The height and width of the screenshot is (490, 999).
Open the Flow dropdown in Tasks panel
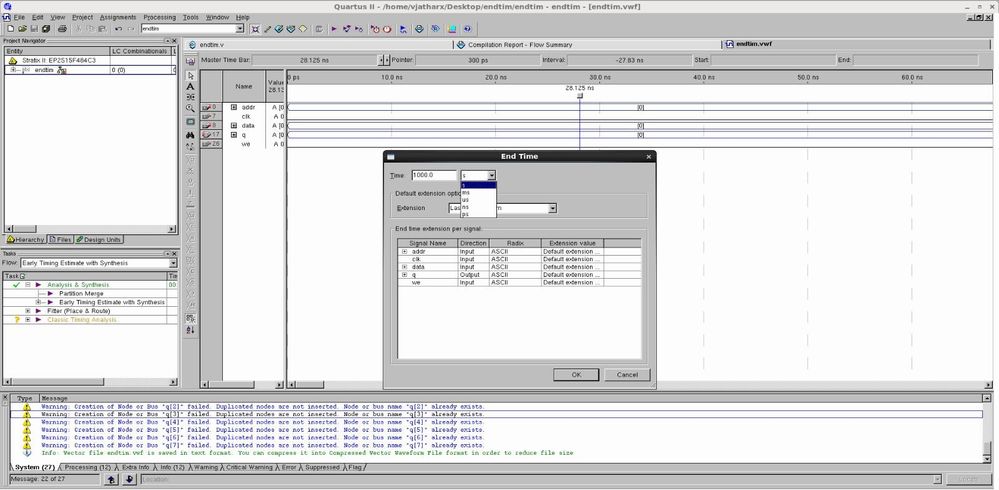[173, 263]
